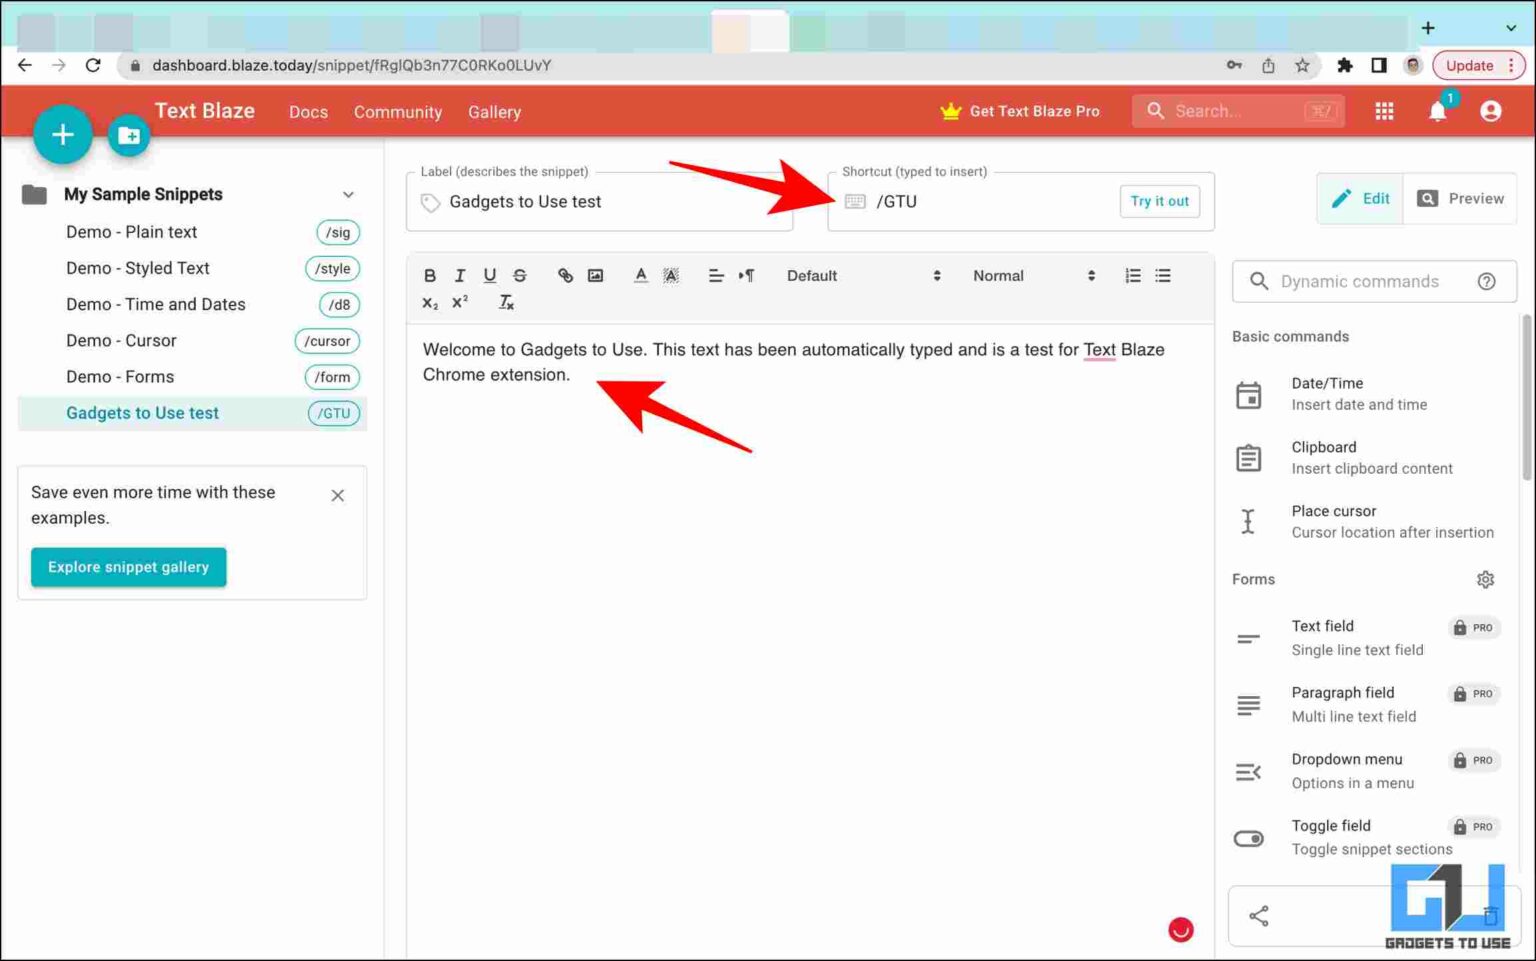Insert an image into the snippet
The width and height of the screenshot is (1536, 961).
pyautogui.click(x=595, y=275)
